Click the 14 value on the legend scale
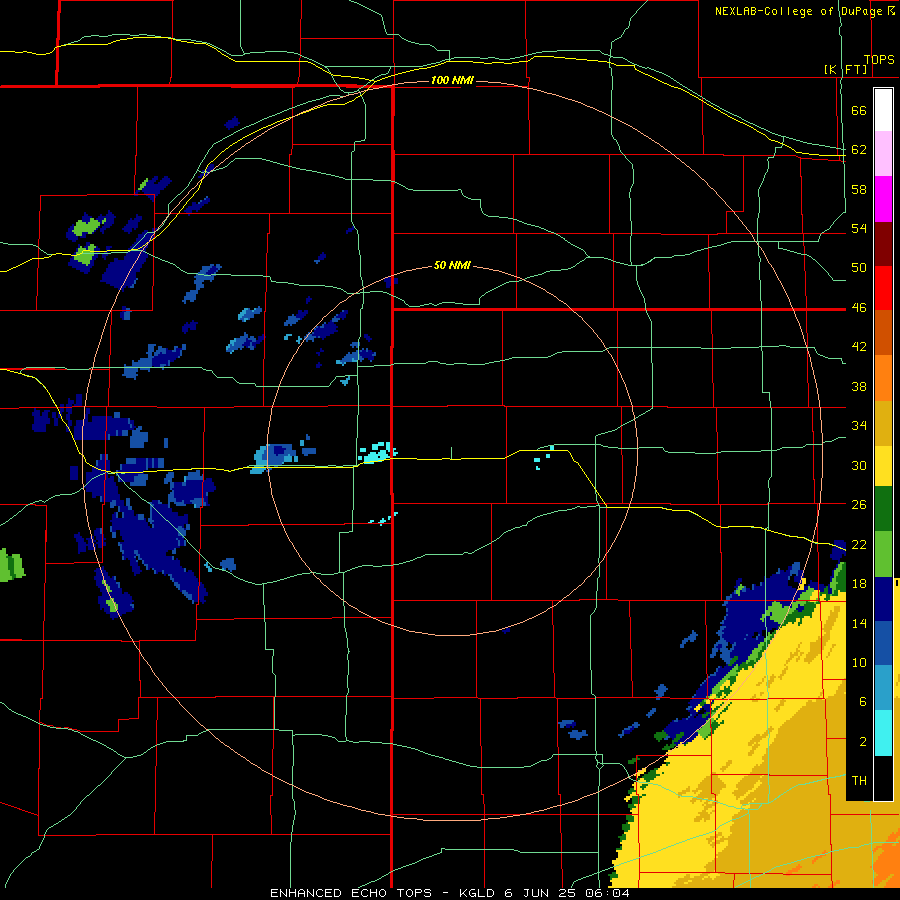The height and width of the screenshot is (900, 900). [859, 623]
